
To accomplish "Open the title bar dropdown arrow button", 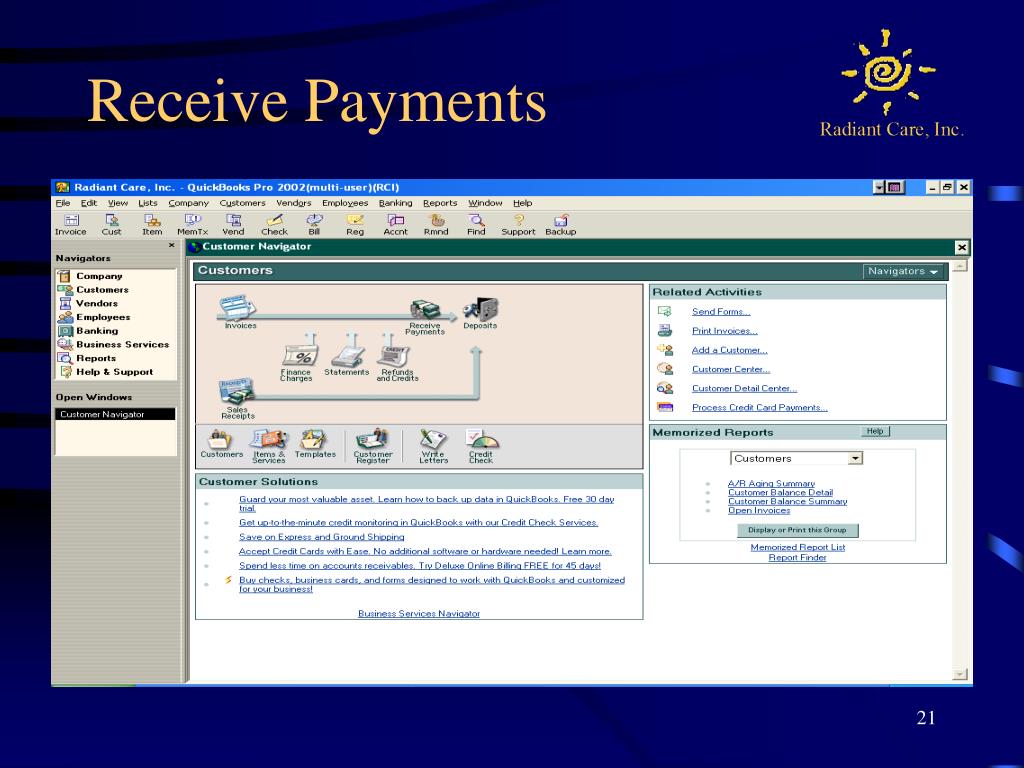I will click(x=879, y=187).
